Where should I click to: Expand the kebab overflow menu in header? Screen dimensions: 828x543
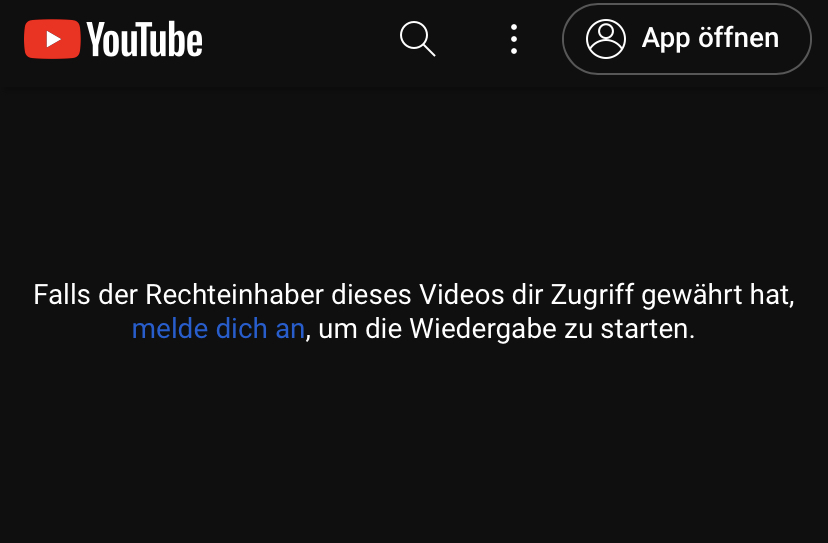click(514, 39)
